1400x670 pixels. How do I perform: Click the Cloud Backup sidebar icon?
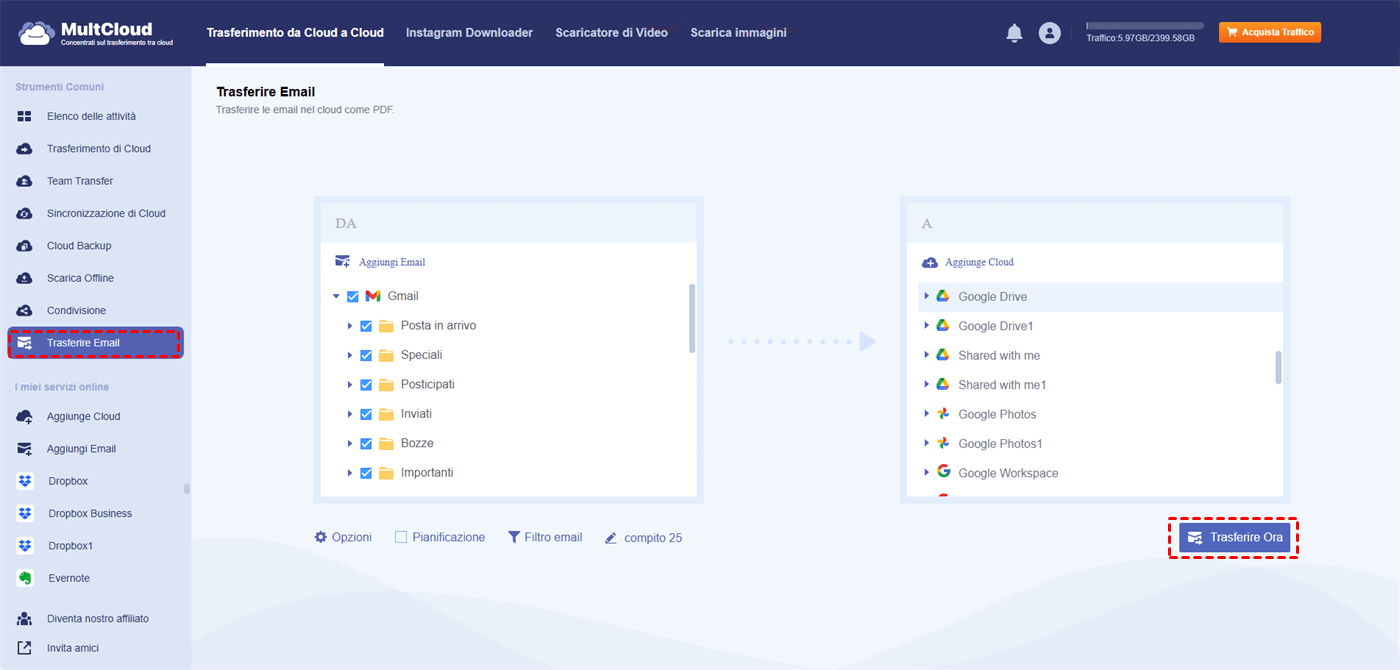25,246
